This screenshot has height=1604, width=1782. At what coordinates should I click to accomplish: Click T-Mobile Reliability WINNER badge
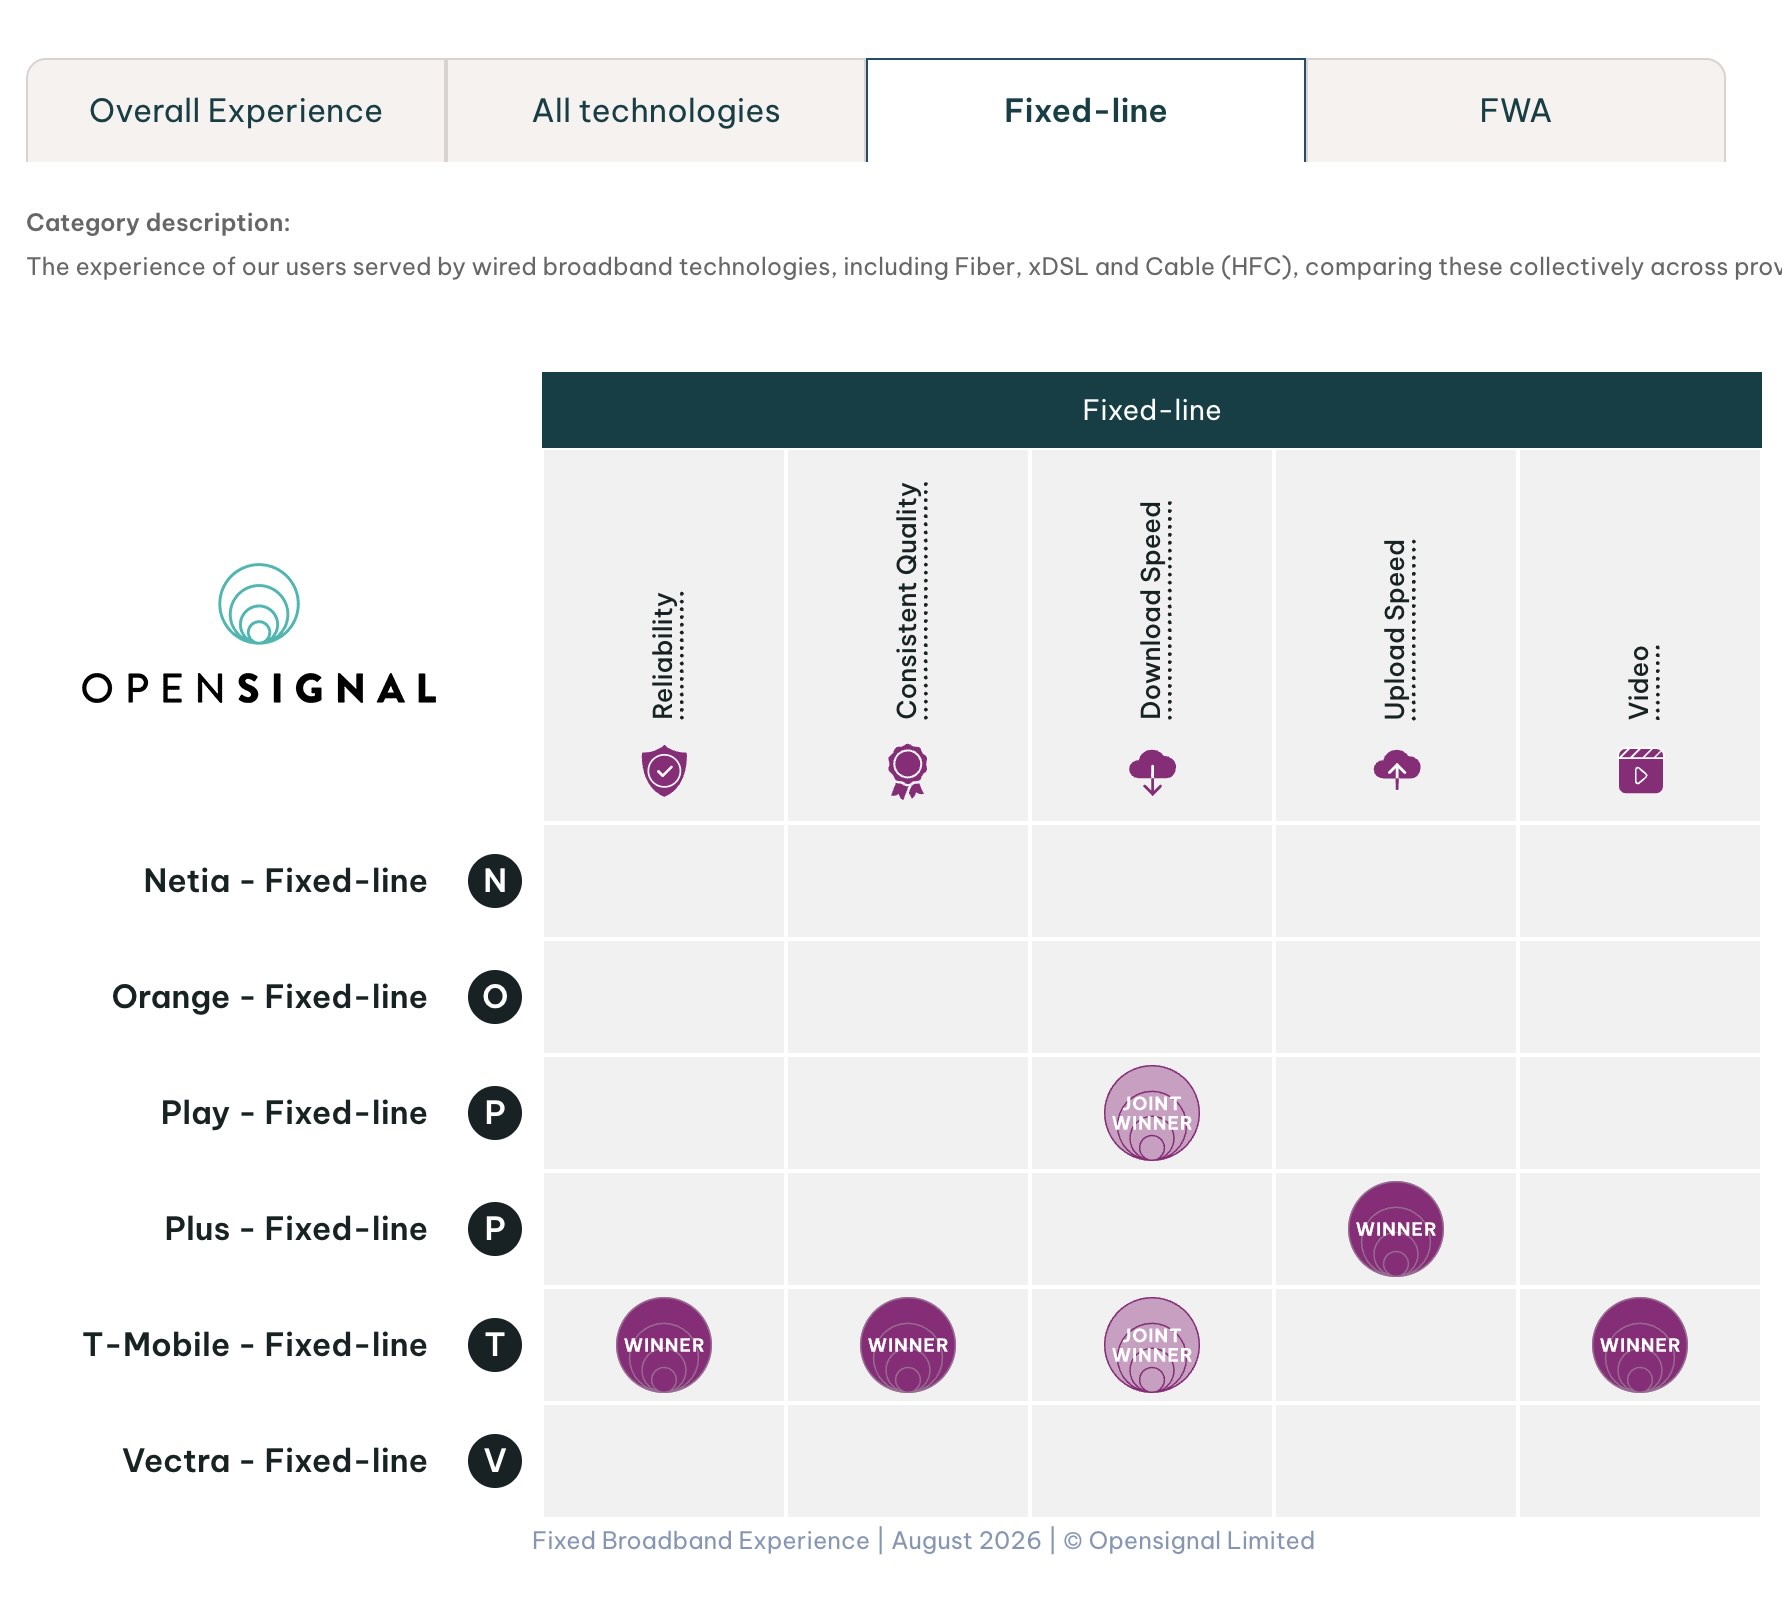pyautogui.click(x=664, y=1345)
